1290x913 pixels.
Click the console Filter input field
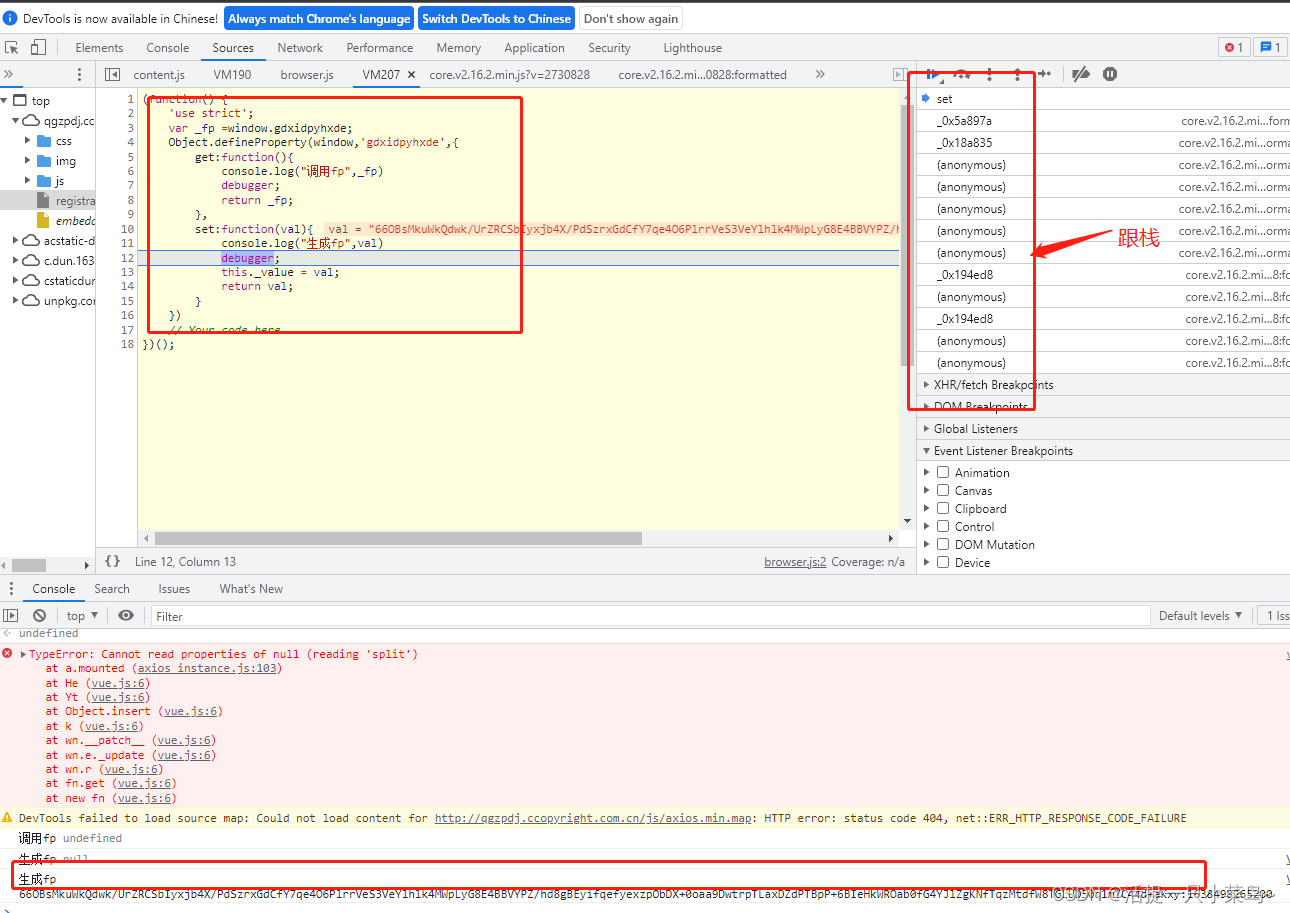click(650, 616)
